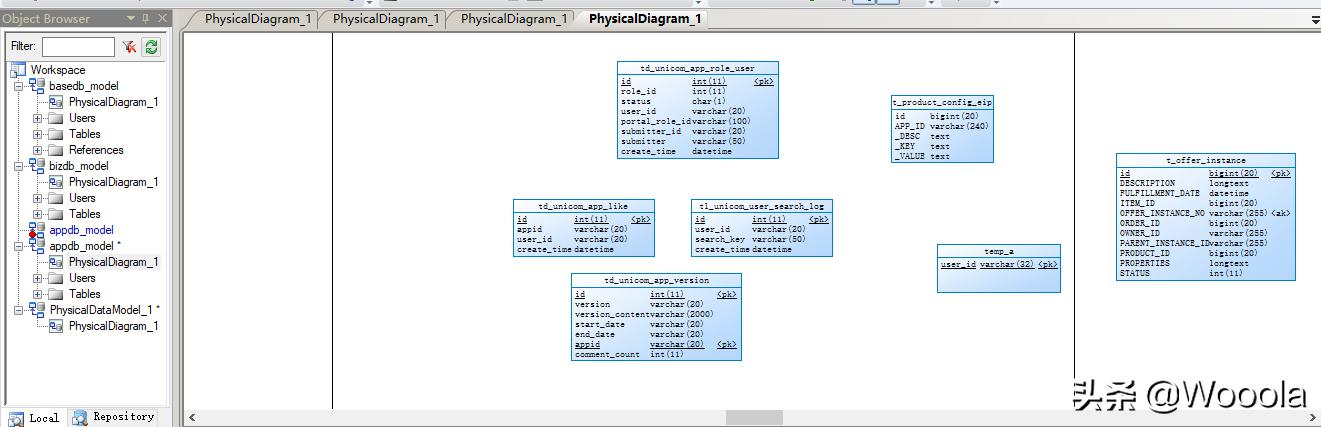Open the Object Browser panel options arrow

[132, 18]
